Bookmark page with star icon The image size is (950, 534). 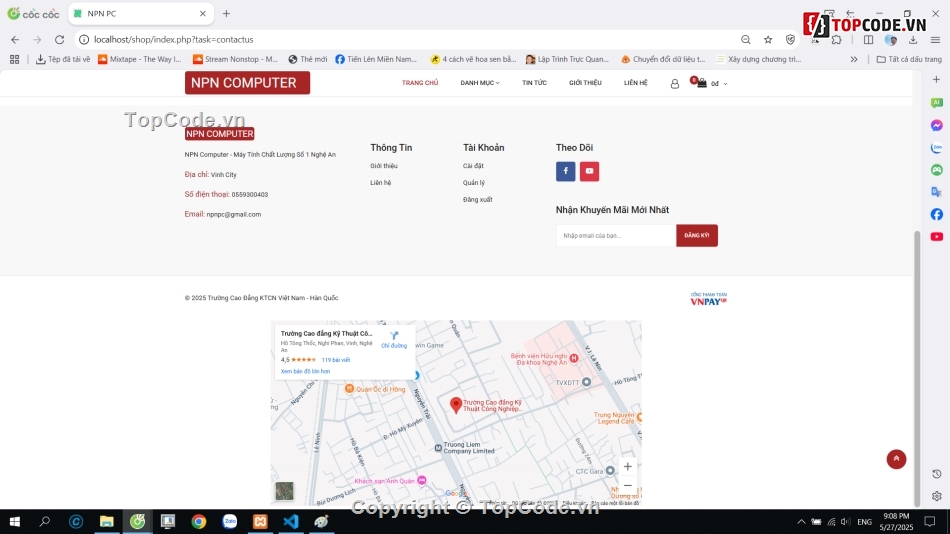(x=768, y=39)
